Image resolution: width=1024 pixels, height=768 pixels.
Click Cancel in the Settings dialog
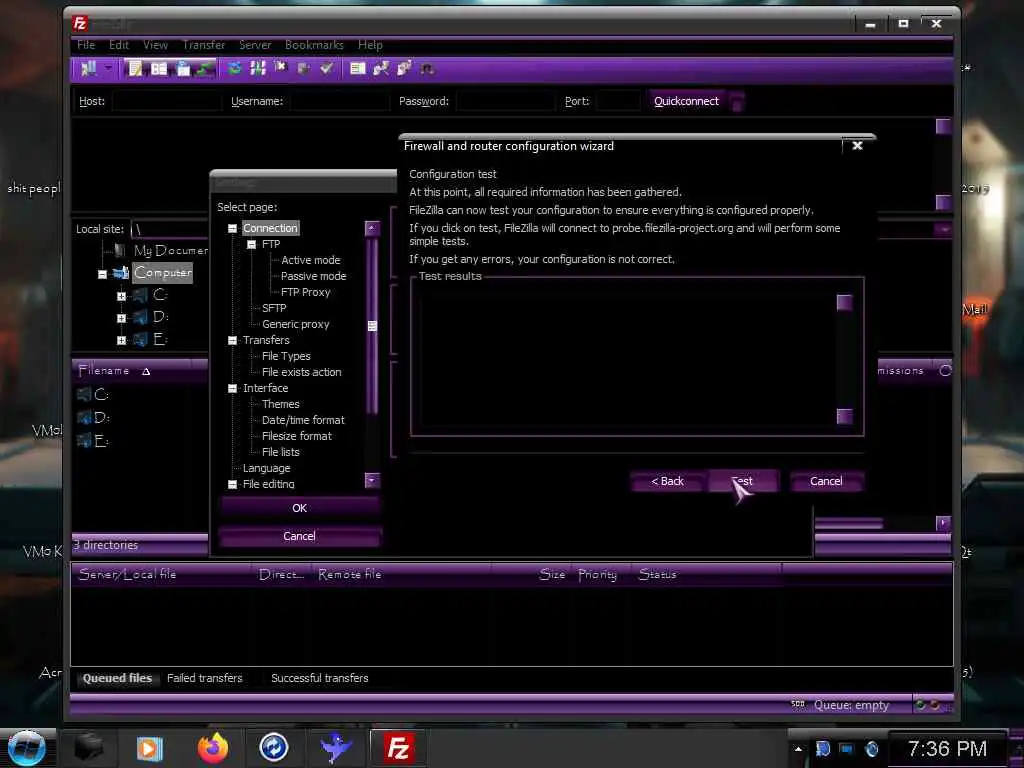point(299,536)
